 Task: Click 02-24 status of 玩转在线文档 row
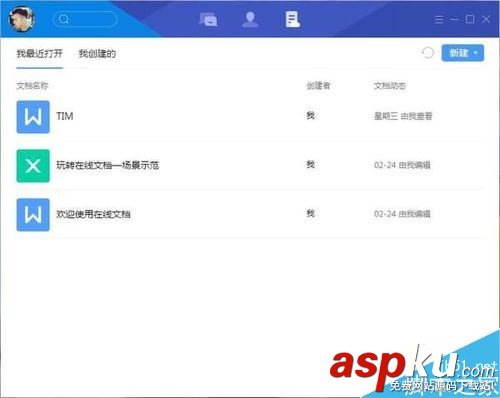point(402,165)
